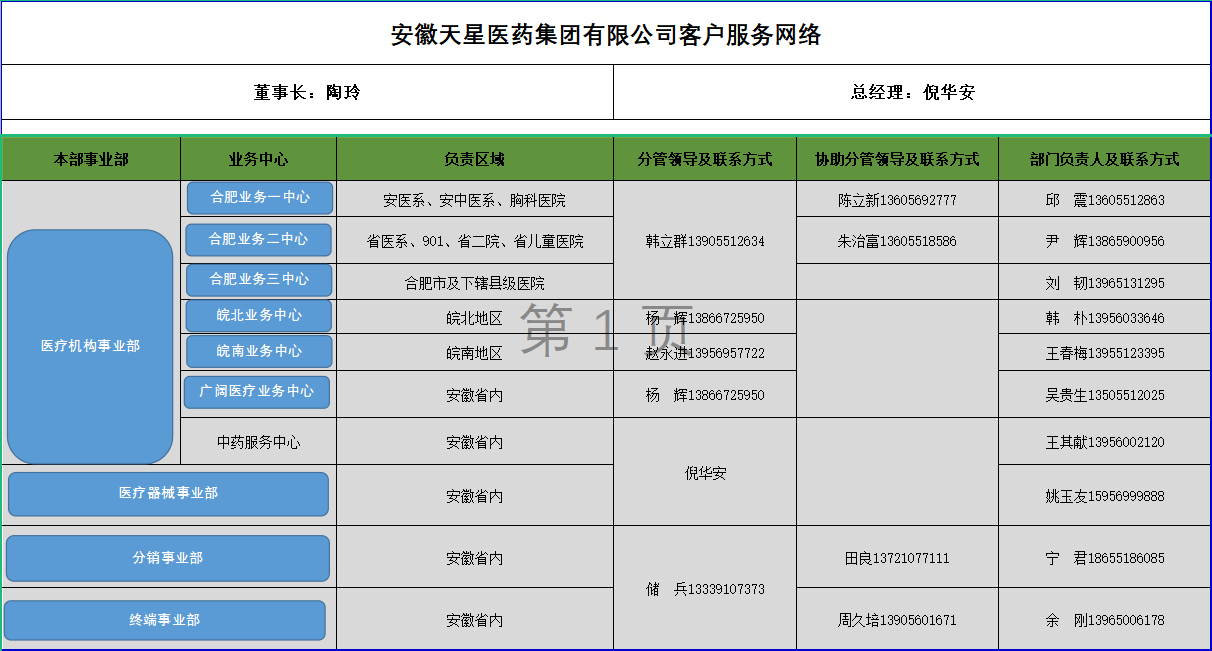Select the 终端事业部 shape
Screen dimensions: 1212x651
[165, 620]
